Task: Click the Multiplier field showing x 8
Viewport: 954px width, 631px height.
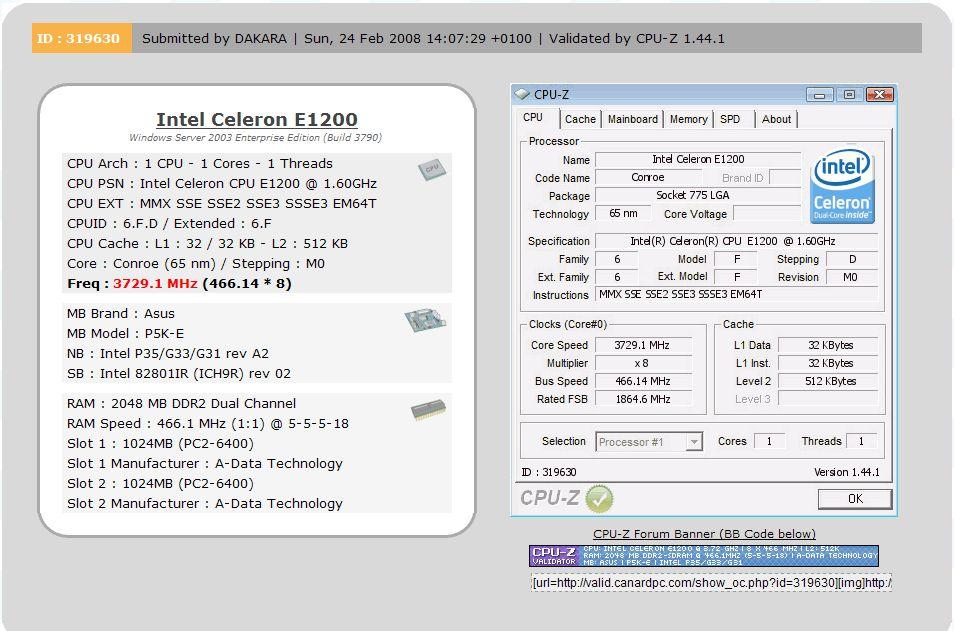Action: pyautogui.click(x=642, y=363)
